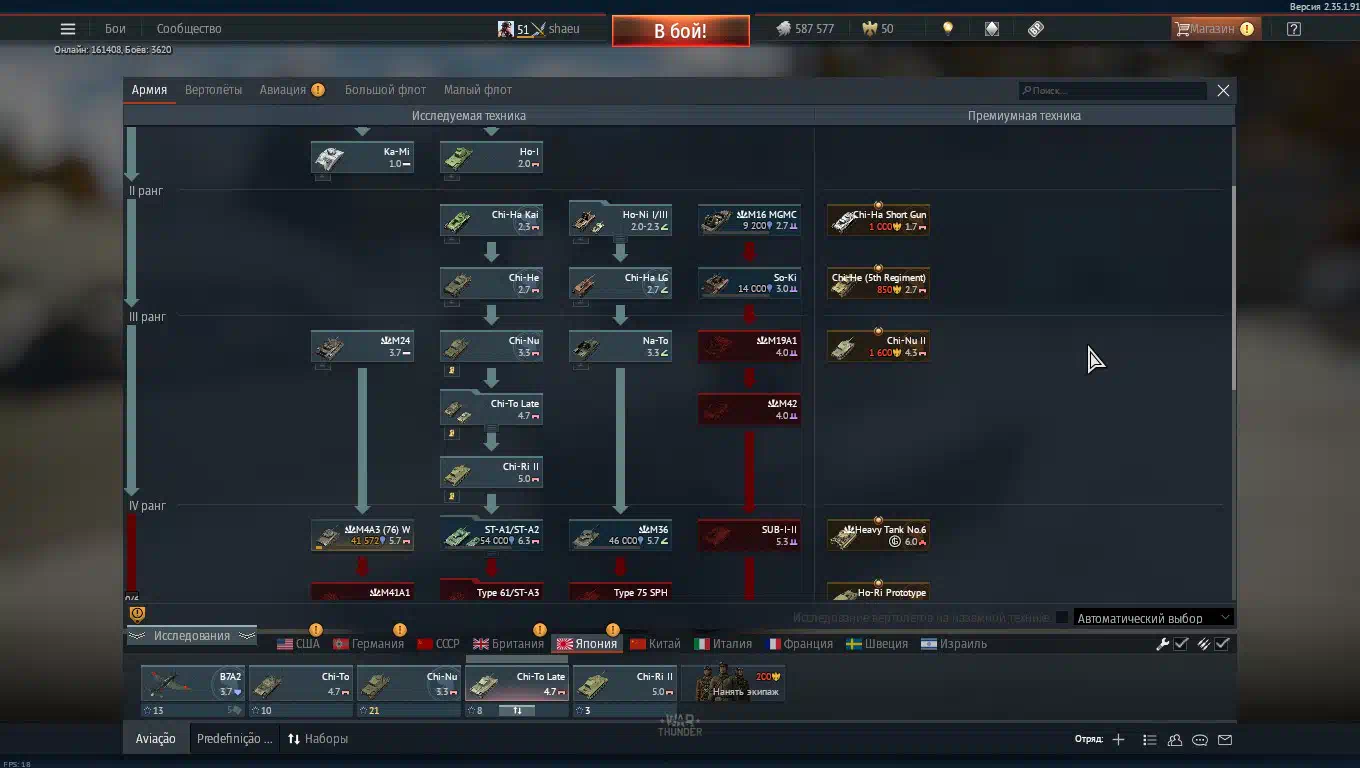Screen dimensions: 1360x768
Task: Close the research tree window
Action: coord(1223,90)
